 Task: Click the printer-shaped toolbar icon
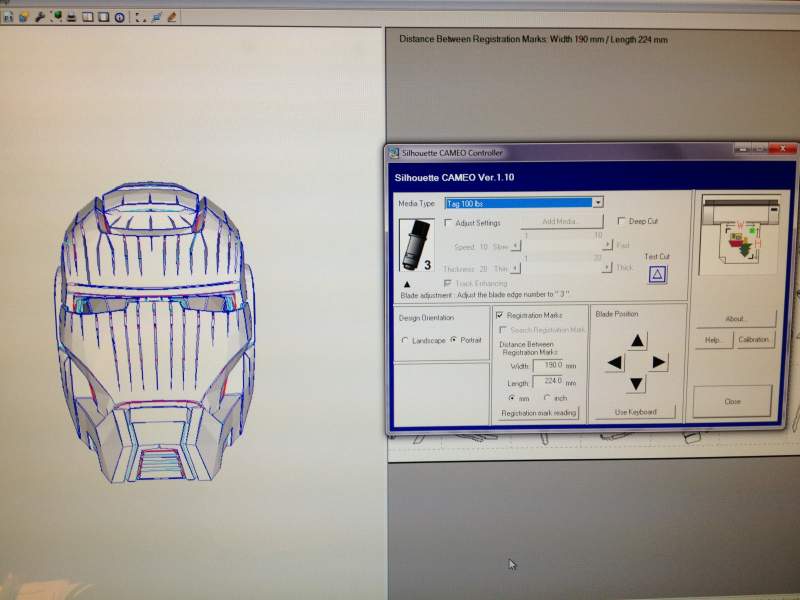tap(72, 17)
